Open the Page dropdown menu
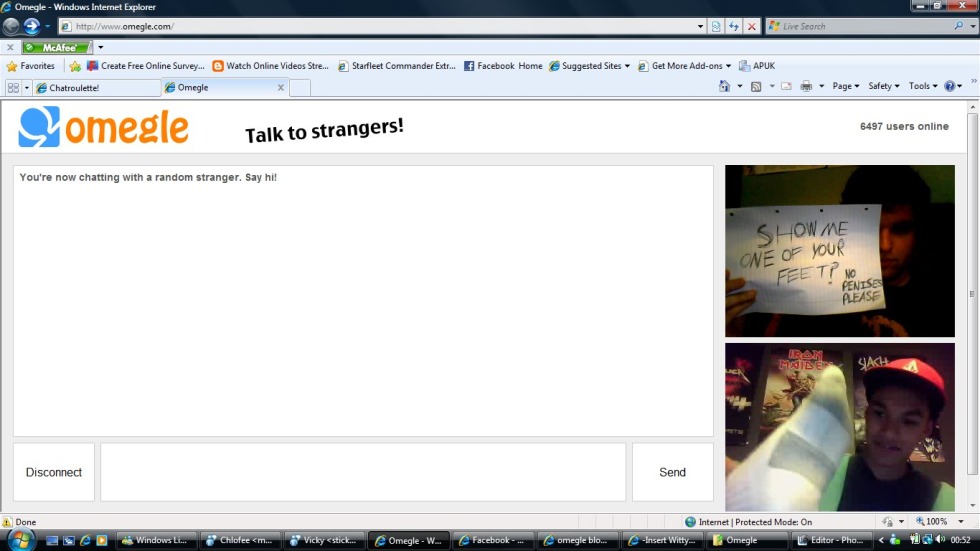 pyautogui.click(x=846, y=87)
